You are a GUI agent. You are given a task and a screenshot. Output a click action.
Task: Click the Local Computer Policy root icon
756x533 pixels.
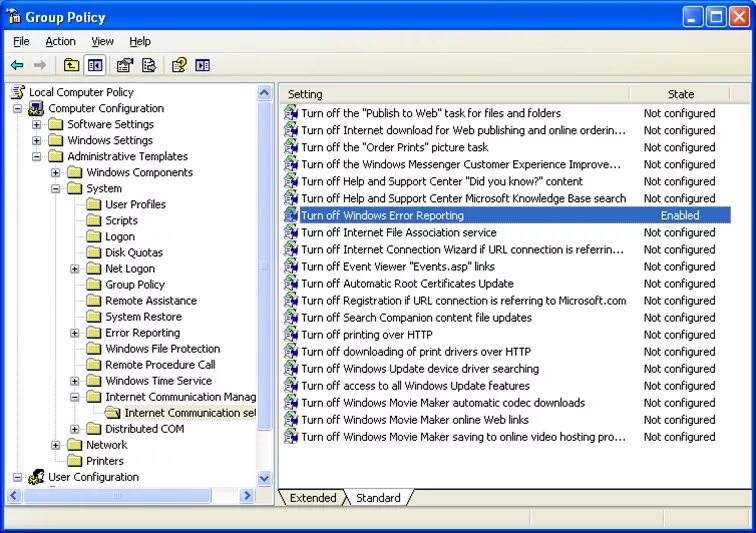18,92
